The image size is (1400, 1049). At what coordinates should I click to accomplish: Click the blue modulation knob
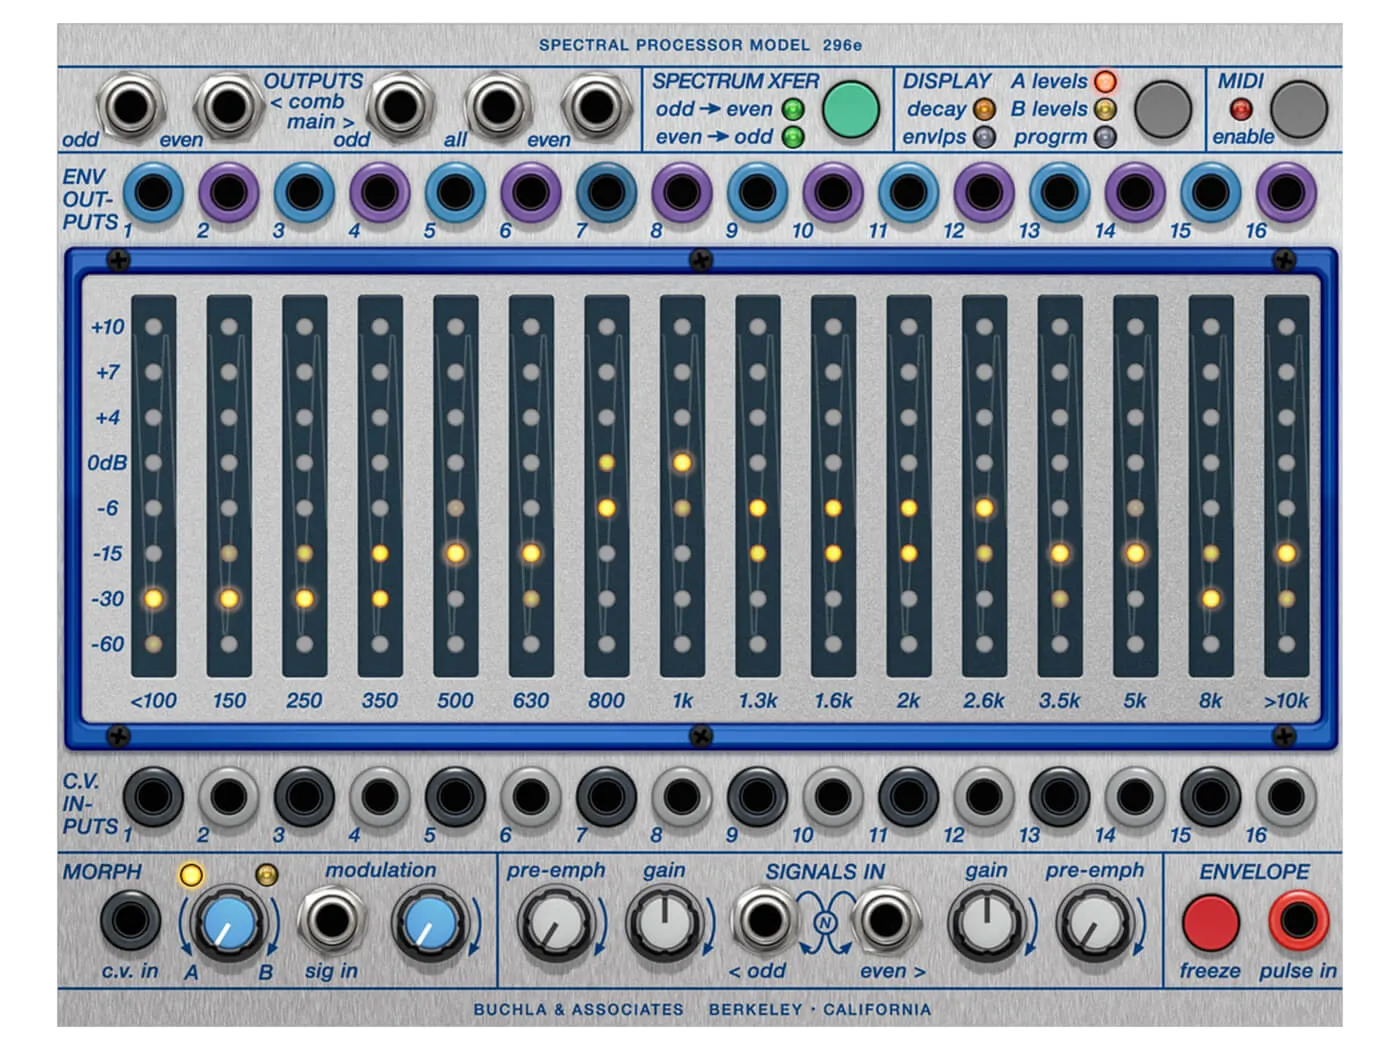(x=429, y=925)
